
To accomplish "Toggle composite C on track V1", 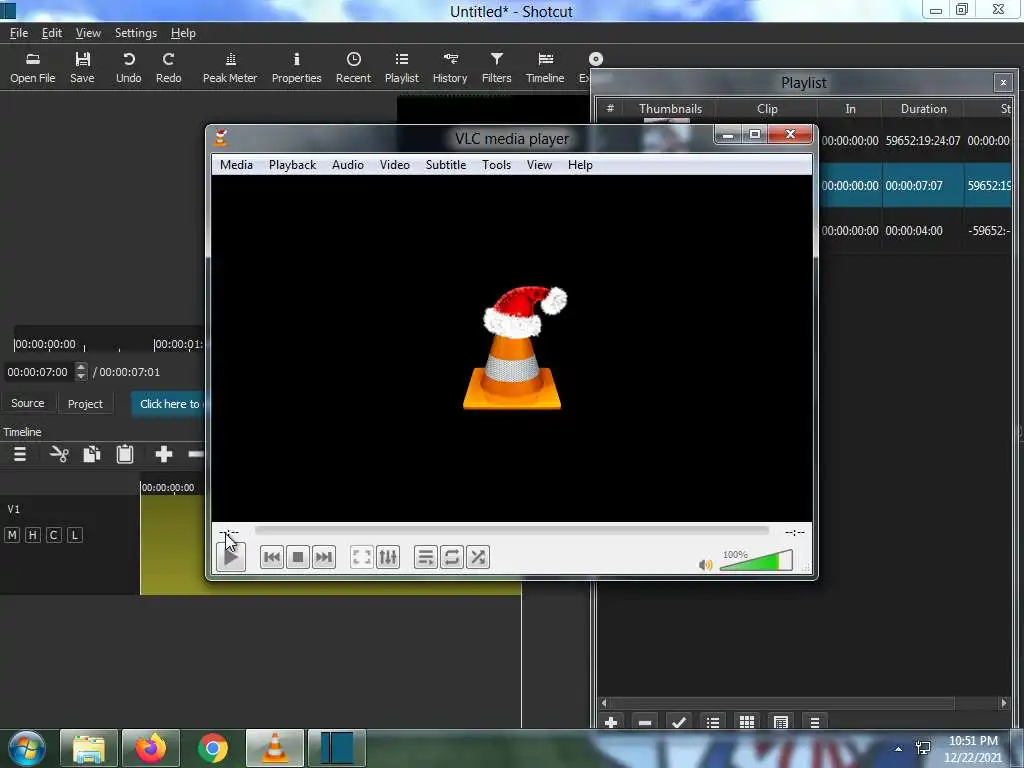I will click(x=54, y=536).
